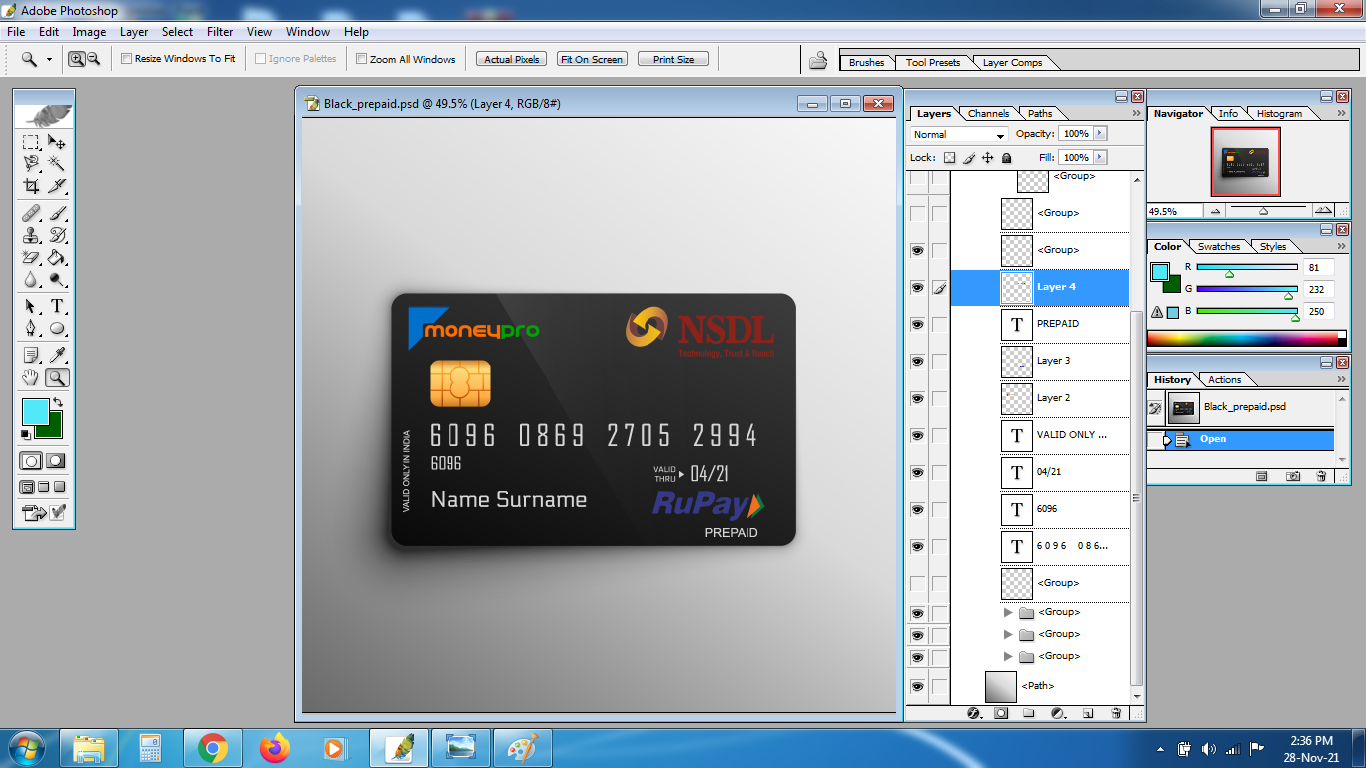The width and height of the screenshot is (1366, 768).
Task: Toggle Lock transparent pixels
Action: [949, 158]
